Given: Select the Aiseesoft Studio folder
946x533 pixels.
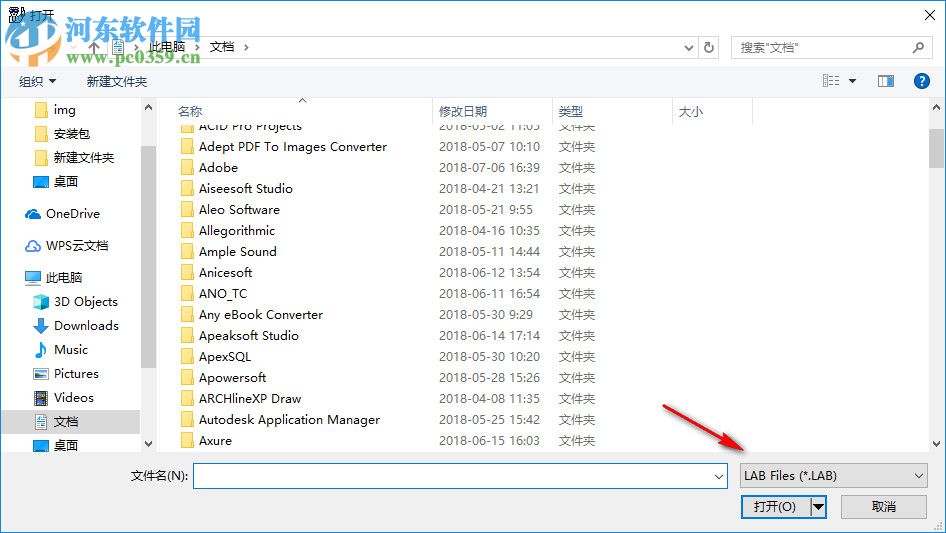Looking at the screenshot, I should [x=246, y=189].
